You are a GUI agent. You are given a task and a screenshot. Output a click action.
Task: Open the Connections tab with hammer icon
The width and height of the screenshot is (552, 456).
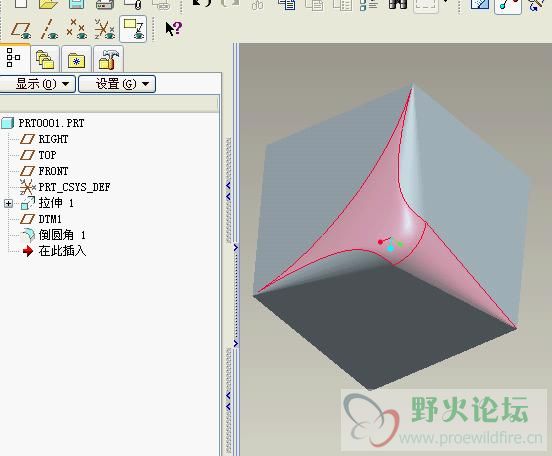pyautogui.click(x=108, y=60)
